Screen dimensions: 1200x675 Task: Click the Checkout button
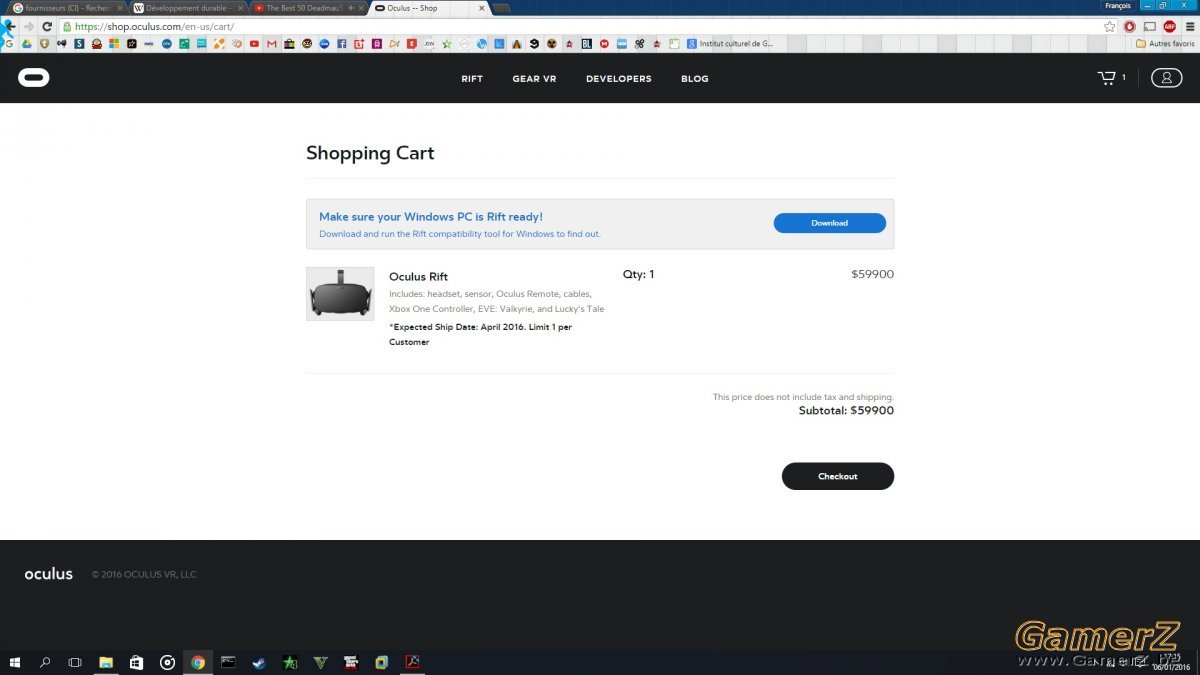pos(838,476)
